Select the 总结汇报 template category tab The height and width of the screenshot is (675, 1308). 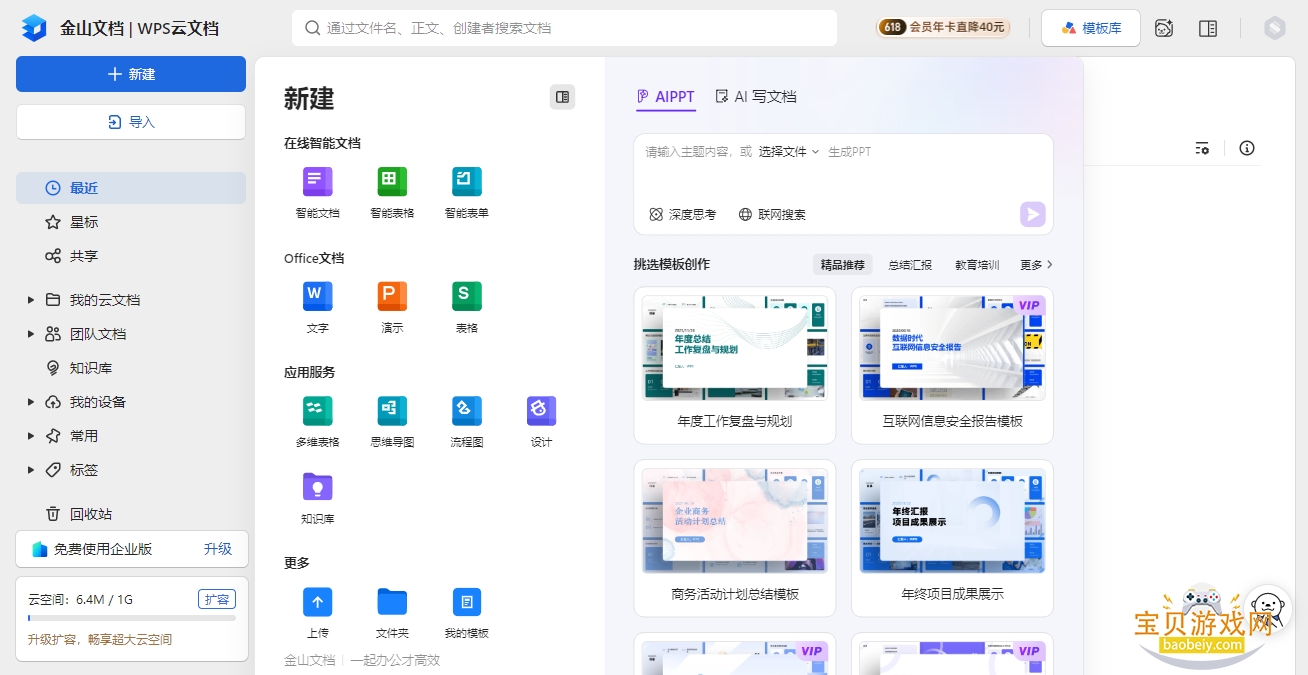910,265
